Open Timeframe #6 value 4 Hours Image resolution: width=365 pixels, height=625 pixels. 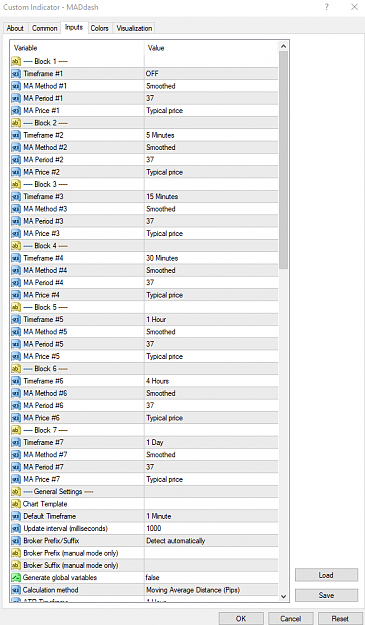click(211, 381)
